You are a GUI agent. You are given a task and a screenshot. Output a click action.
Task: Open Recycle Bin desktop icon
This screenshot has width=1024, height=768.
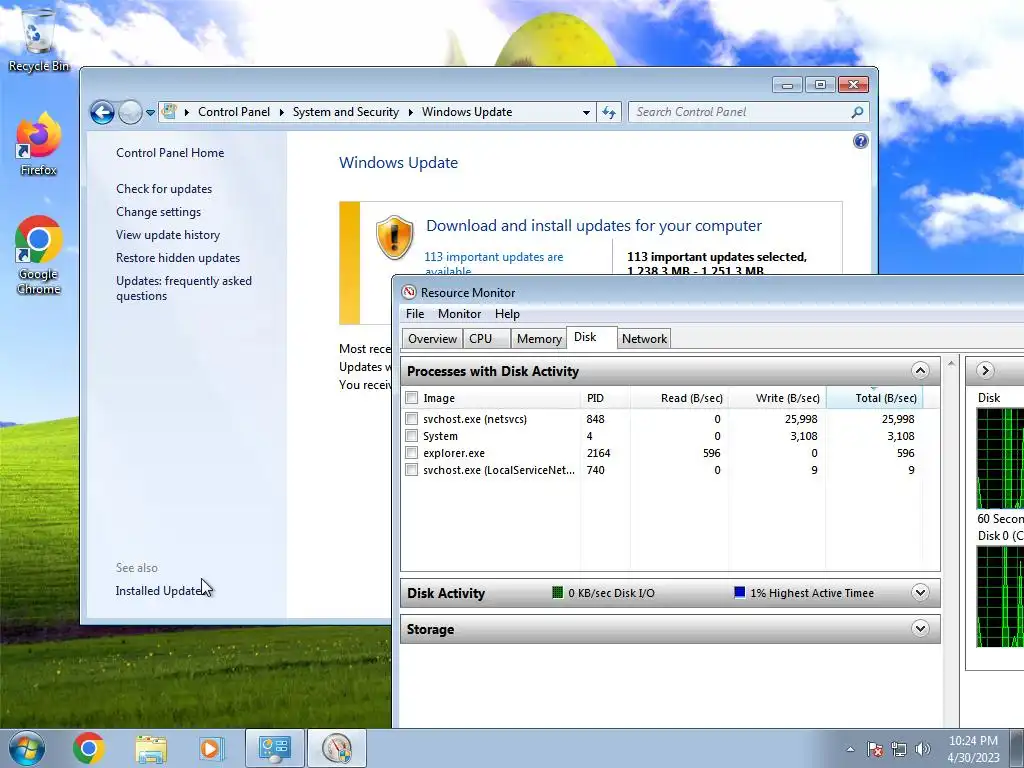pyautogui.click(x=38, y=40)
